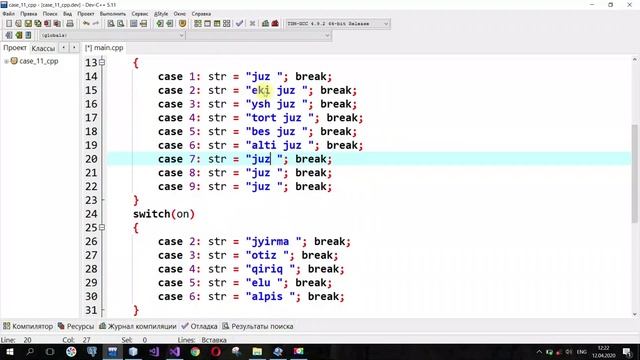Image resolution: width=640 pixels, height=360 pixels.
Task: Click the yellow shield toolbar icon
Action: pos(182,24)
